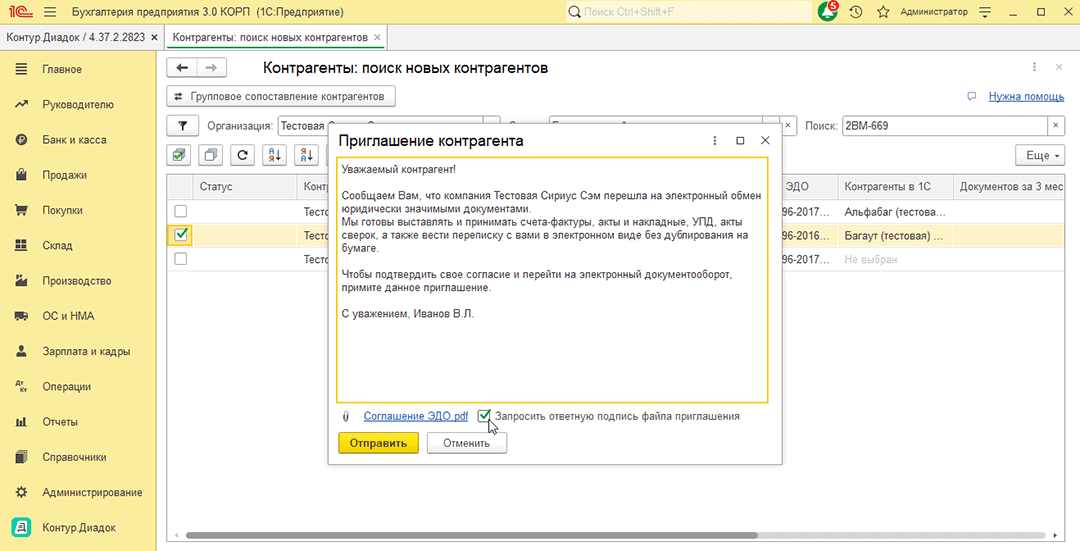The height and width of the screenshot is (551, 1080).
Task: Sort list descending Я-А
Action: click(x=306, y=155)
